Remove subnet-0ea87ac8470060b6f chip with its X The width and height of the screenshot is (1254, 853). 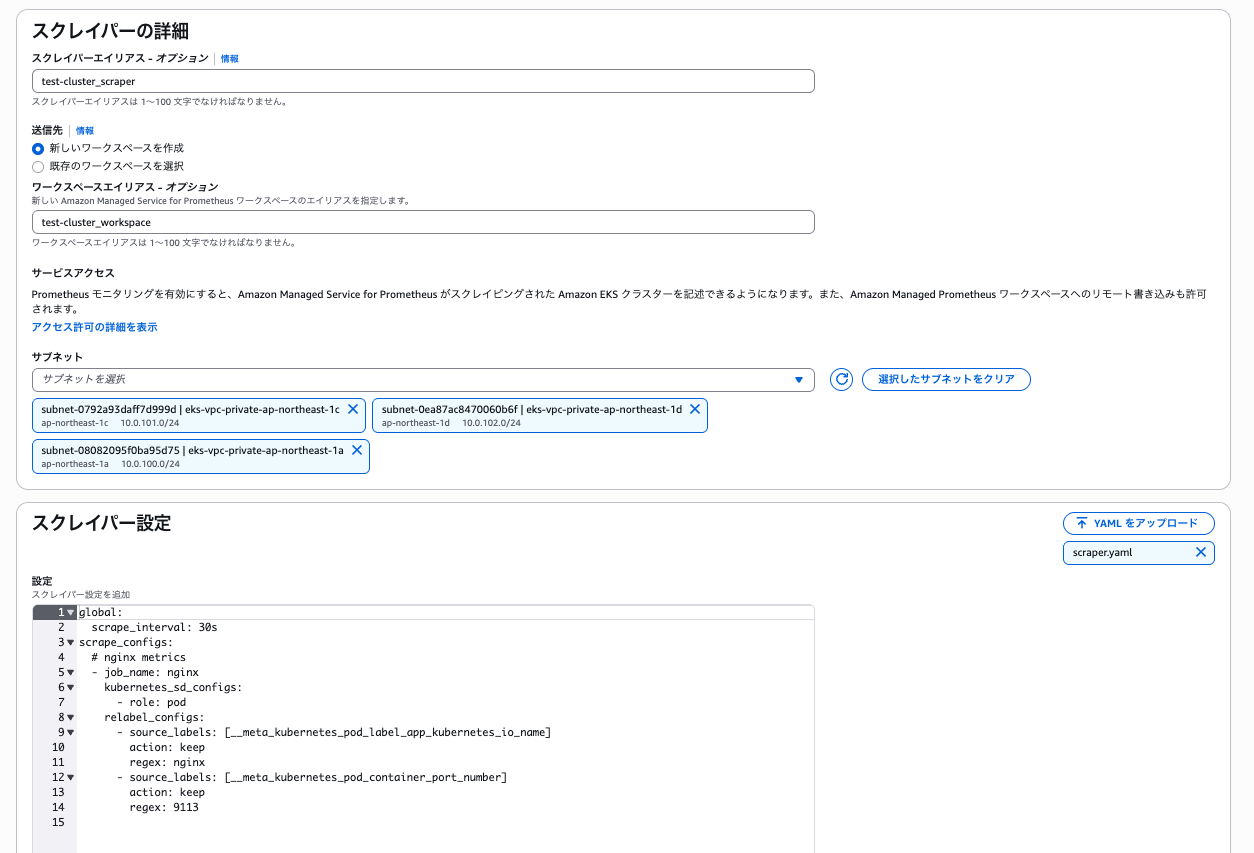point(694,409)
